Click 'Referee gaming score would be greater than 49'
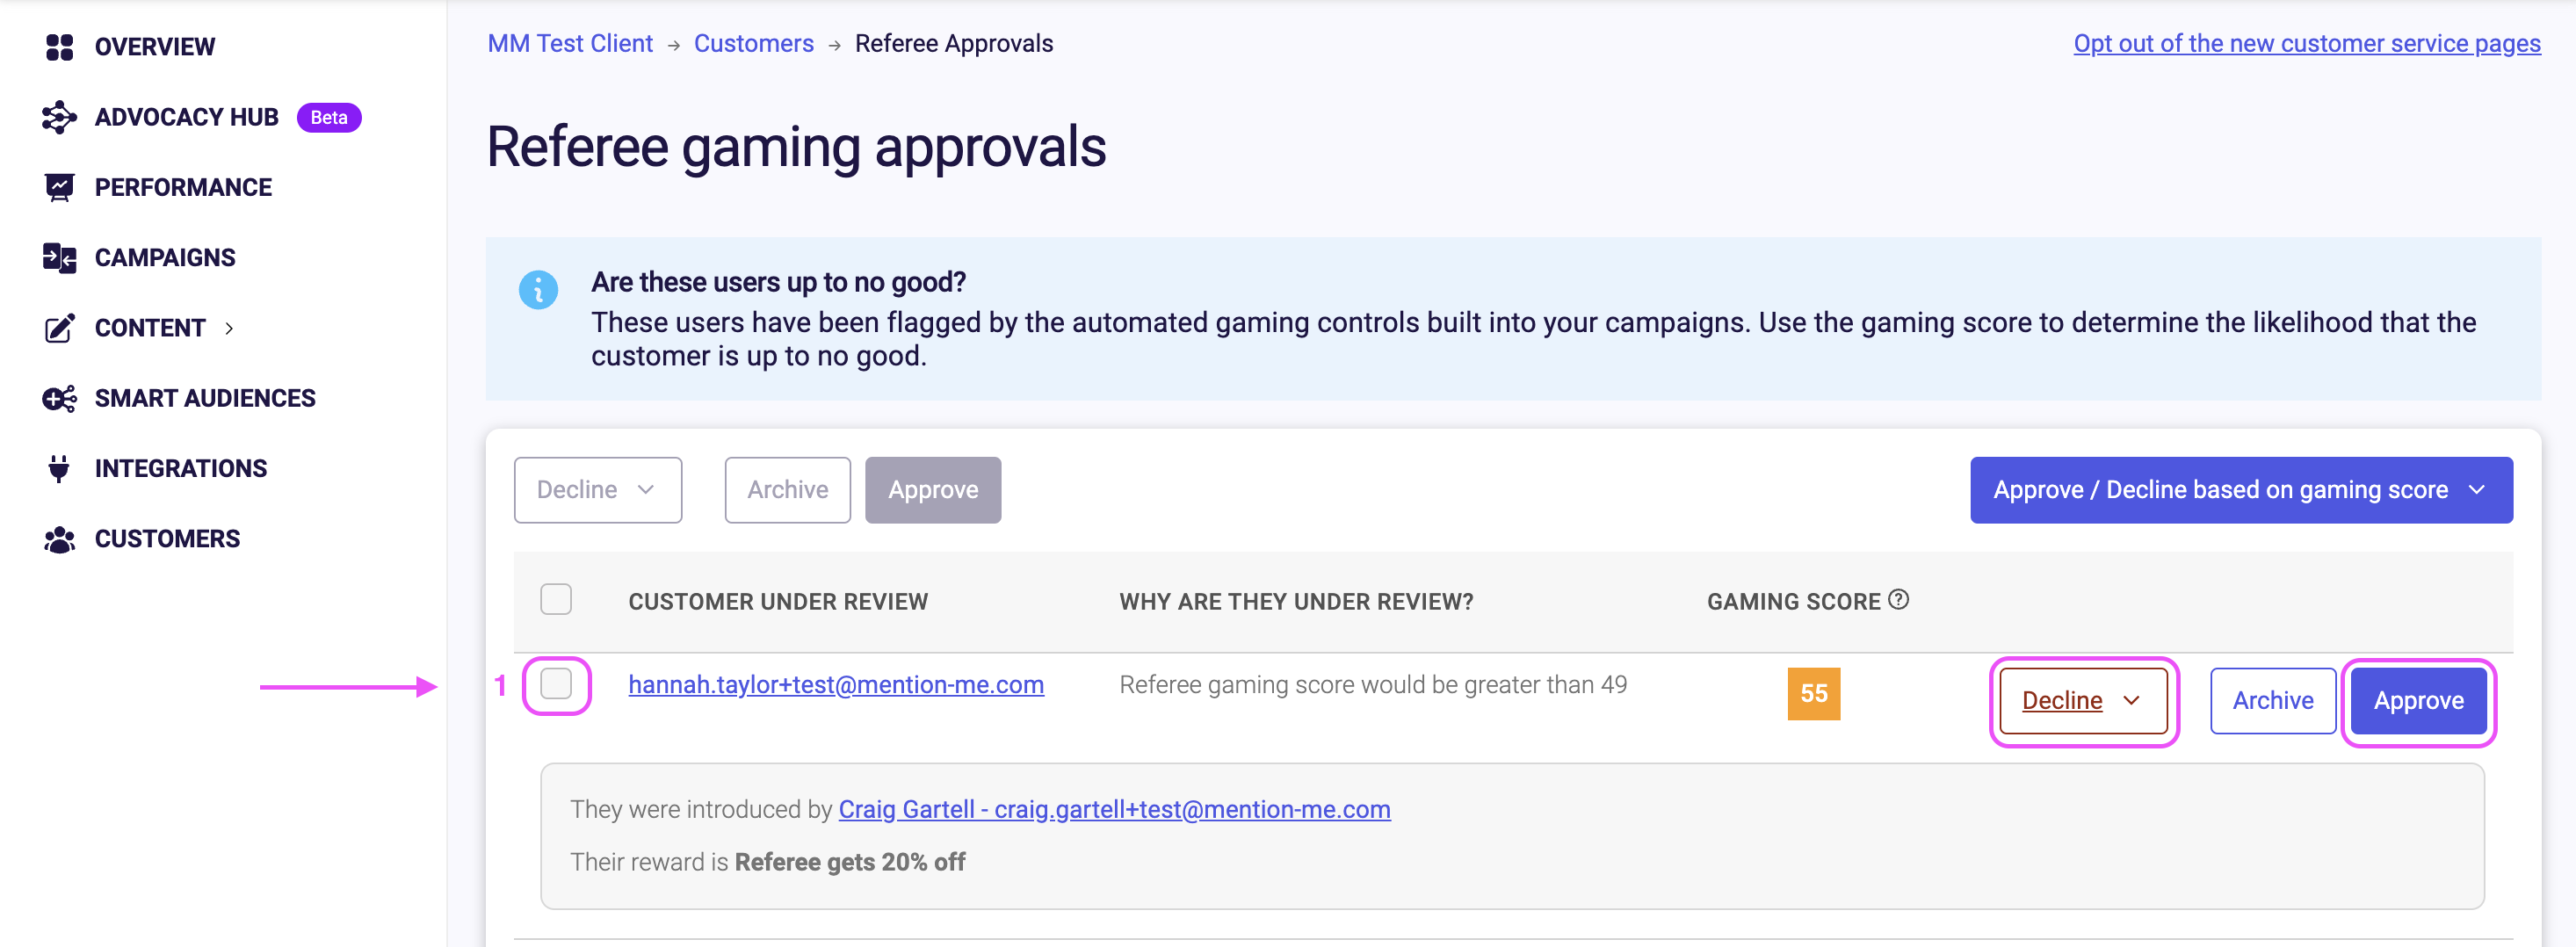 1373,685
